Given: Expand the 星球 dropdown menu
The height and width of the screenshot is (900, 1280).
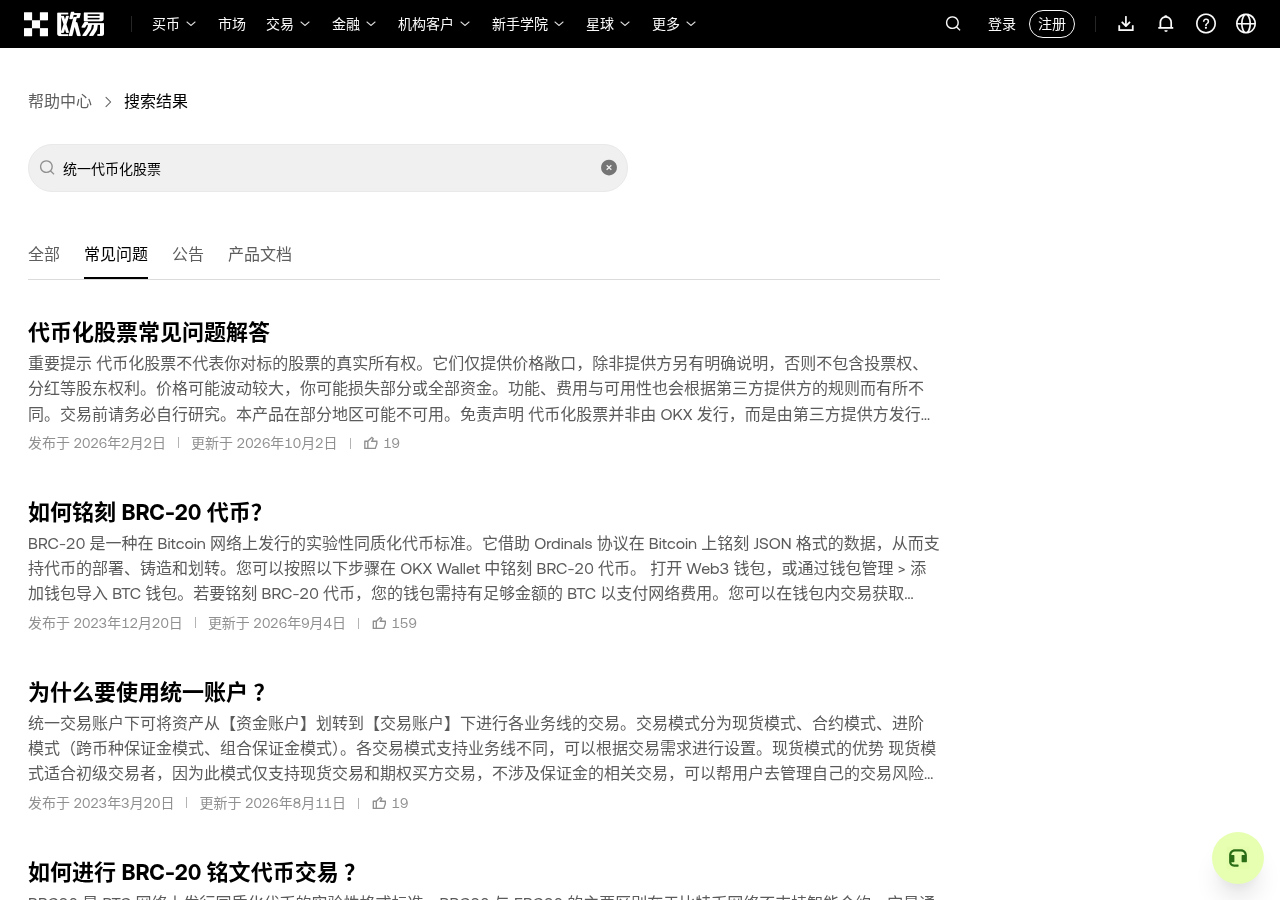Looking at the screenshot, I should pos(608,24).
